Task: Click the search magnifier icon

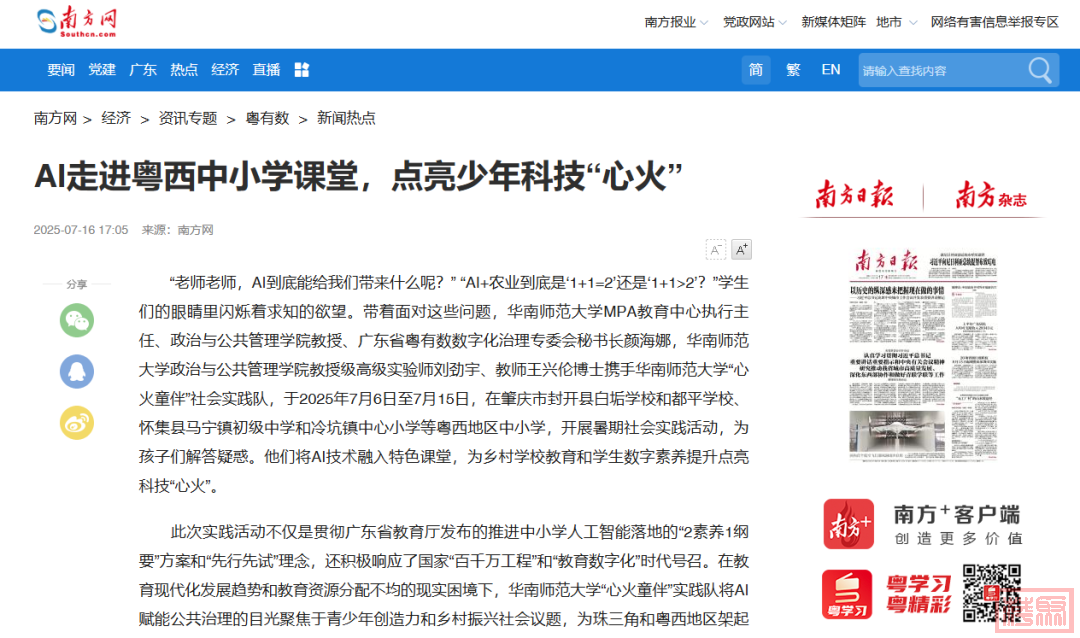Action: click(1040, 70)
